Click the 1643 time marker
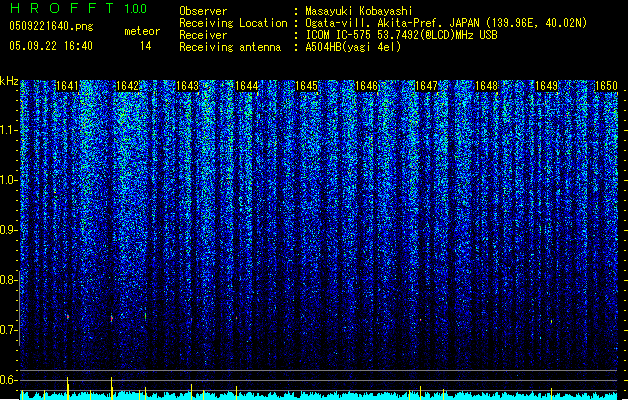629x400 pixels. click(x=187, y=86)
